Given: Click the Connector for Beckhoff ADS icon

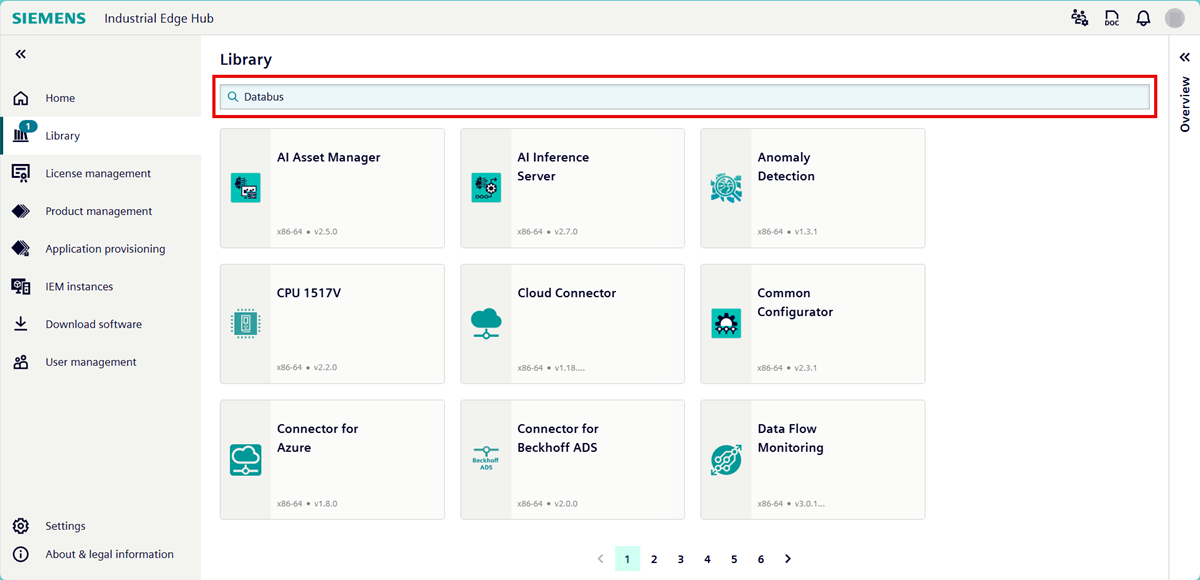Looking at the screenshot, I should 485,459.
